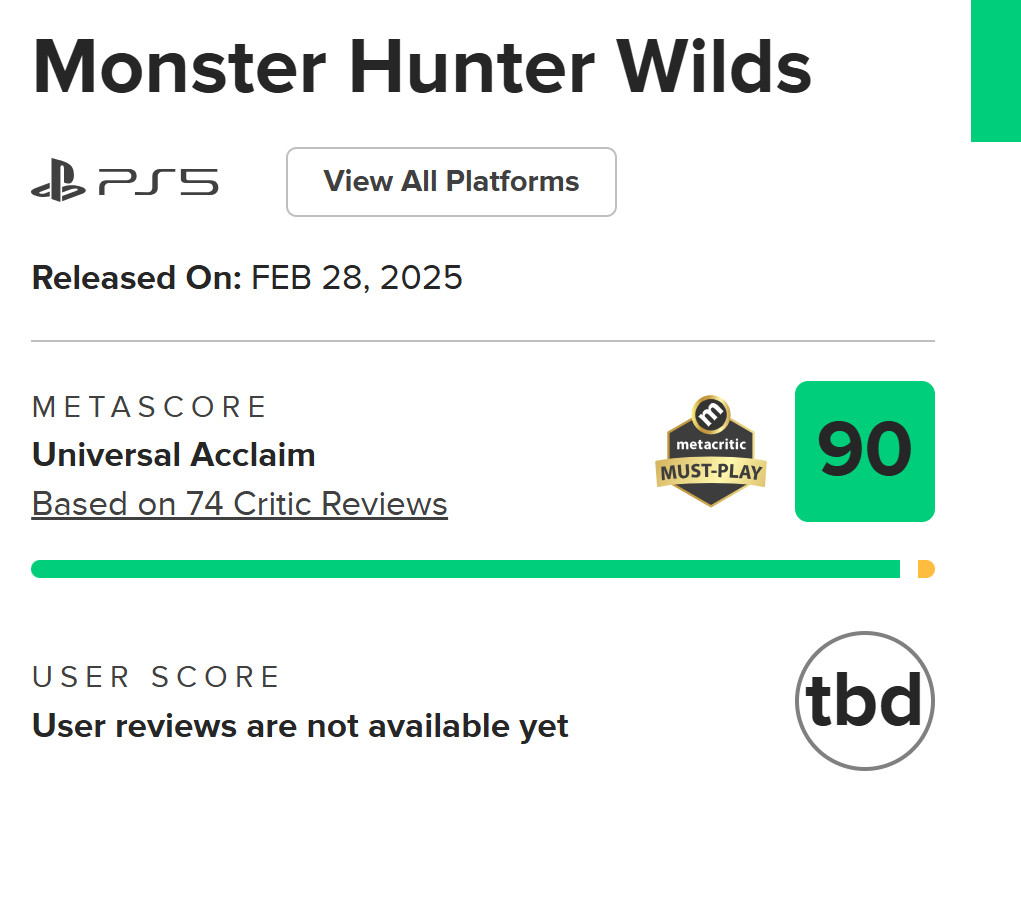Click the "metacritic" wordmark inside the badge
This screenshot has height=916, width=1021.
(711, 442)
